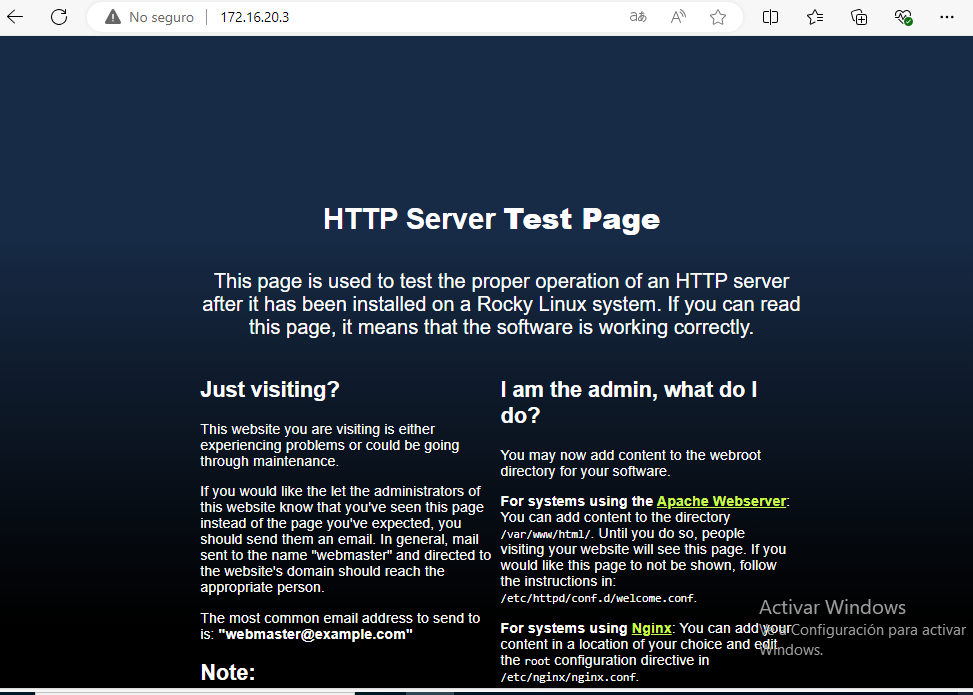This screenshot has width=973, height=695.
Task: Open the favorites list icon
Action: click(x=815, y=17)
